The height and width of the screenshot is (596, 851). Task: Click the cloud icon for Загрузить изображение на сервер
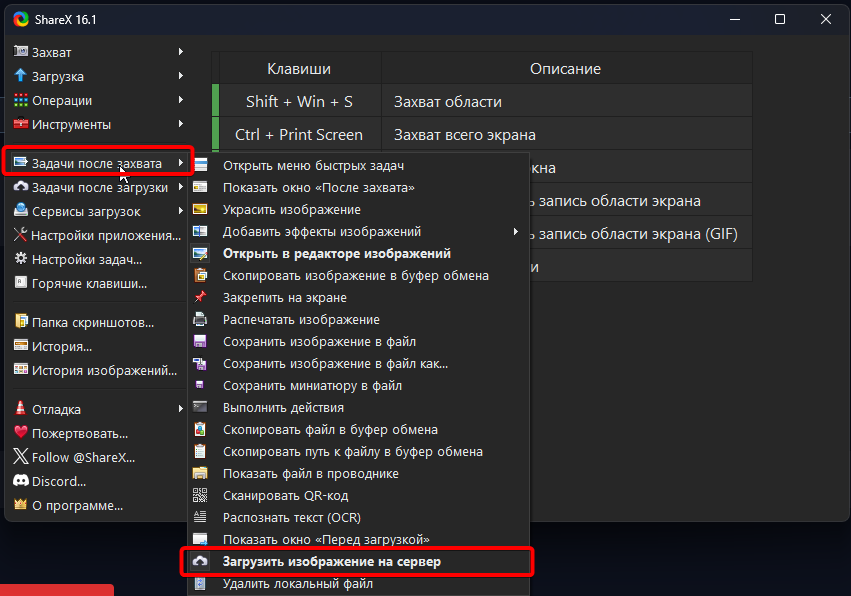click(x=200, y=561)
